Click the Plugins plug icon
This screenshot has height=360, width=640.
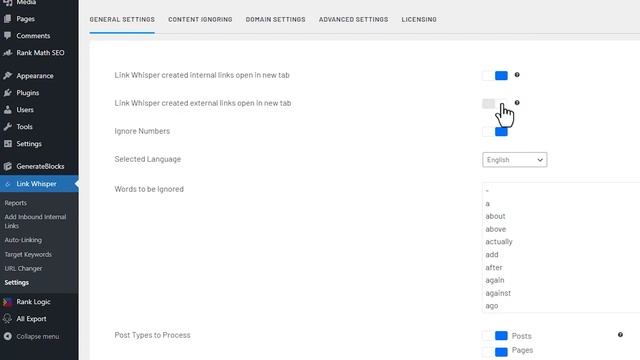[x=7, y=93]
